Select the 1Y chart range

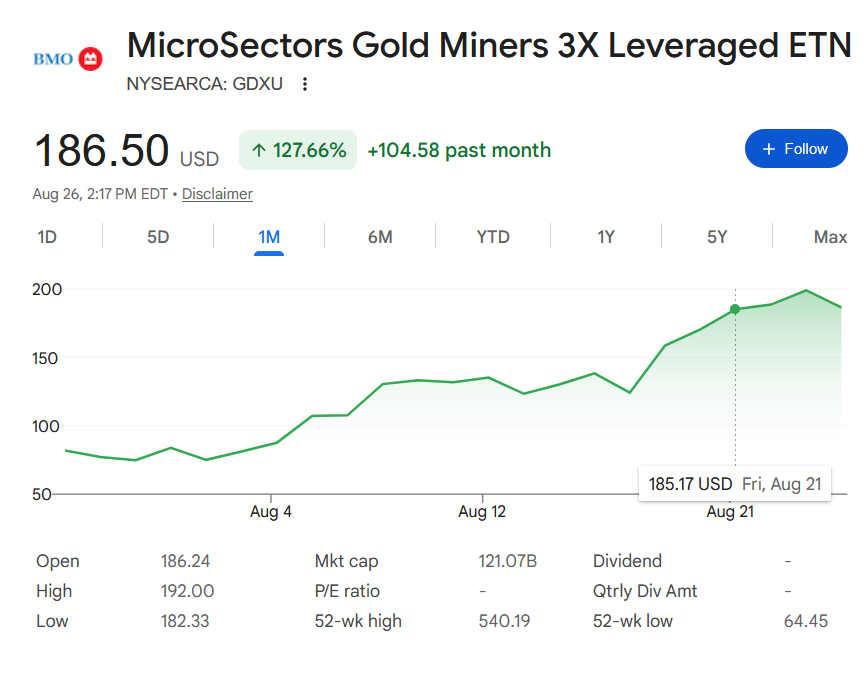point(606,237)
